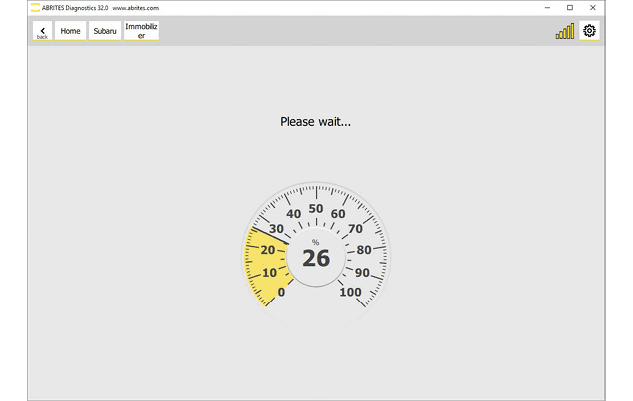This screenshot has width=633, height=401.
Task: Click the ABRITES logo in title bar
Action: tap(35, 7)
